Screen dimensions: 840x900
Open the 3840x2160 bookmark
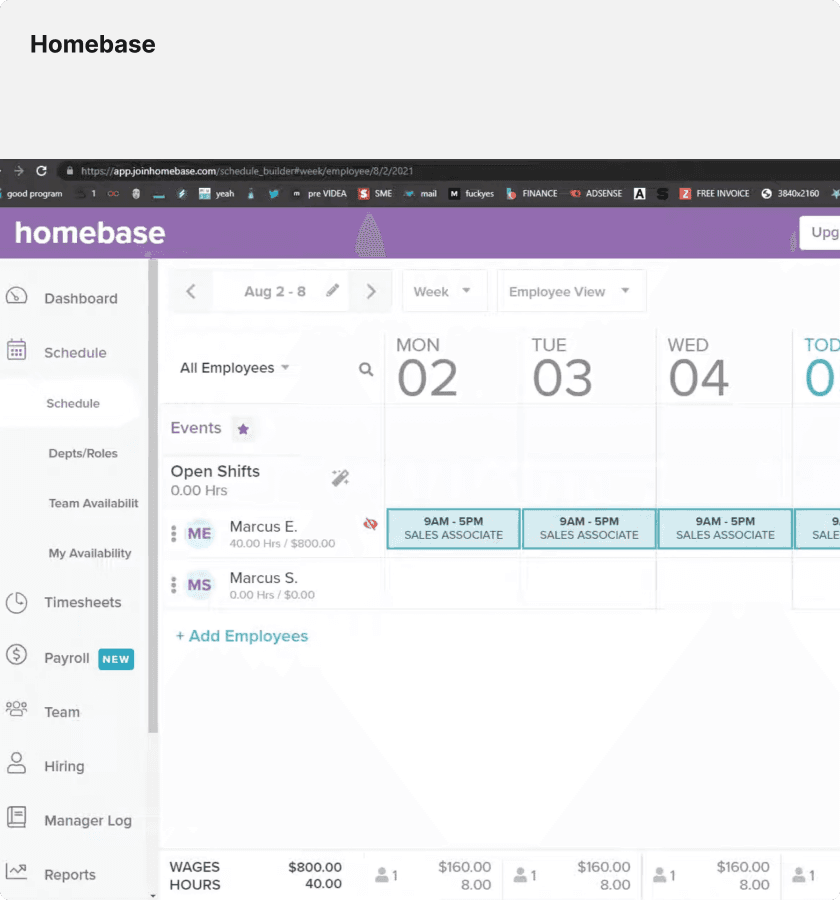pos(790,193)
